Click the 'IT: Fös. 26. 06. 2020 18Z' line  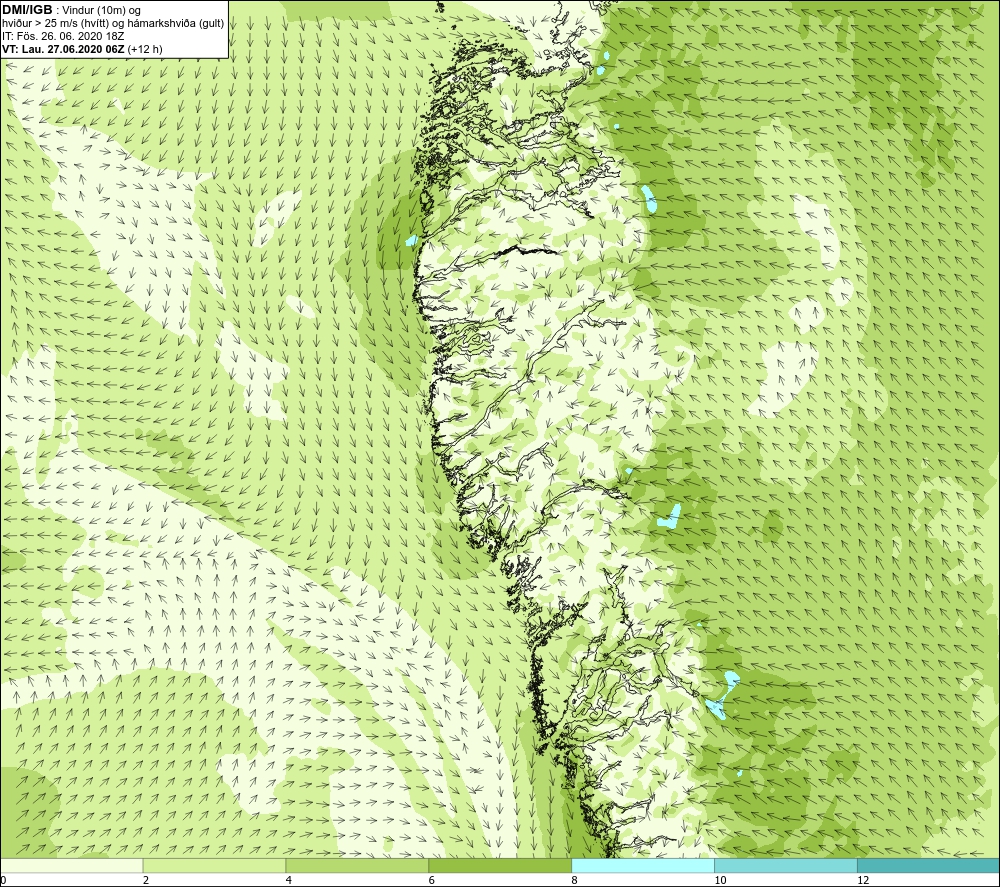coord(63,36)
